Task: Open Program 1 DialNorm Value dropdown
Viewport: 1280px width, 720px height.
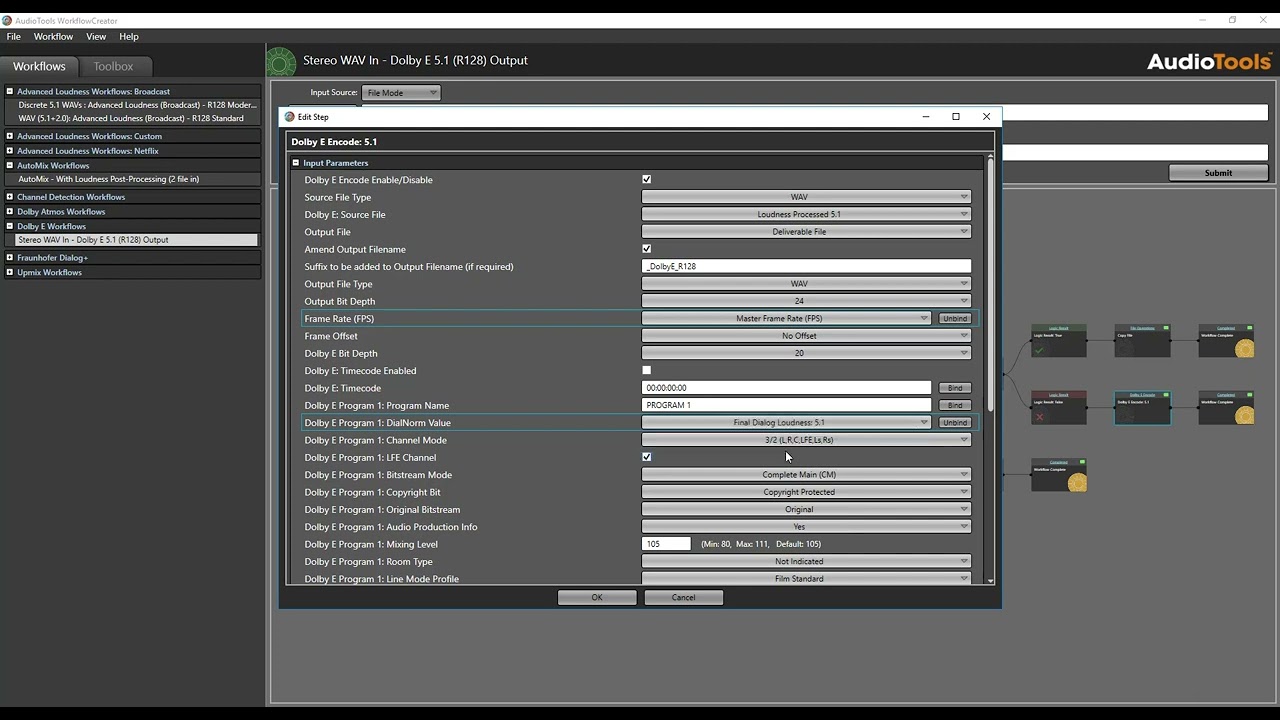Action: point(786,422)
